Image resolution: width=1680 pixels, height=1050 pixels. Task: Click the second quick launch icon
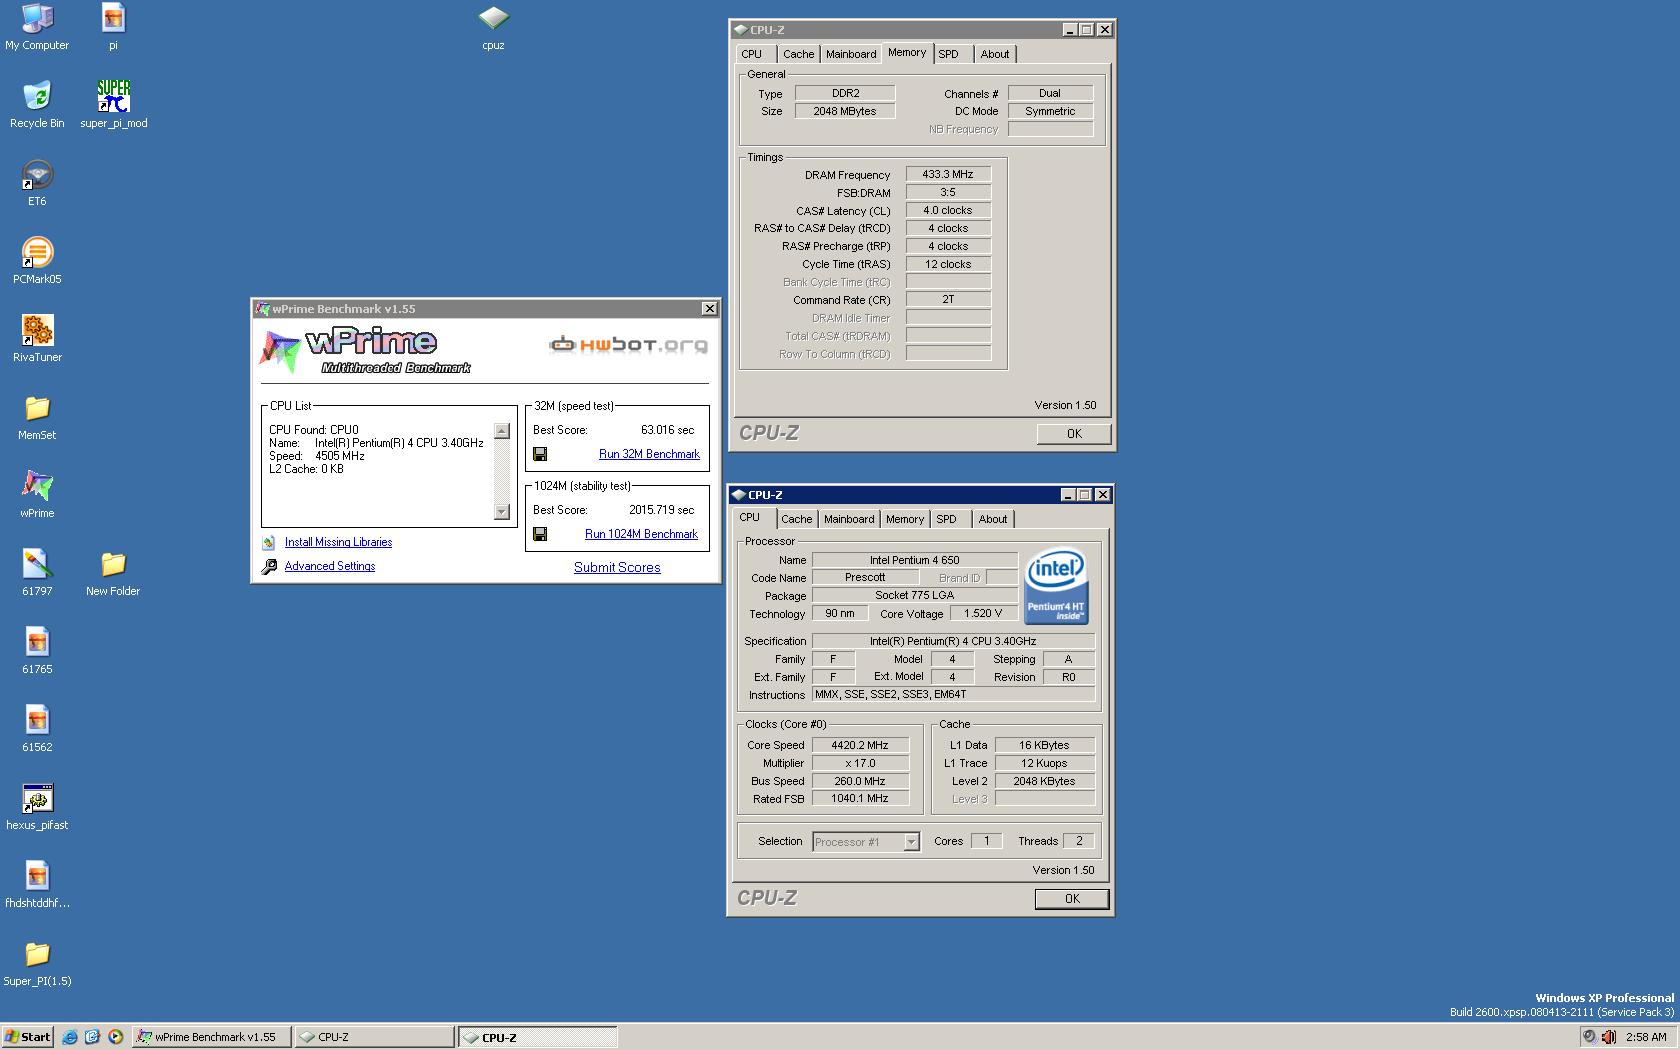tap(93, 1037)
